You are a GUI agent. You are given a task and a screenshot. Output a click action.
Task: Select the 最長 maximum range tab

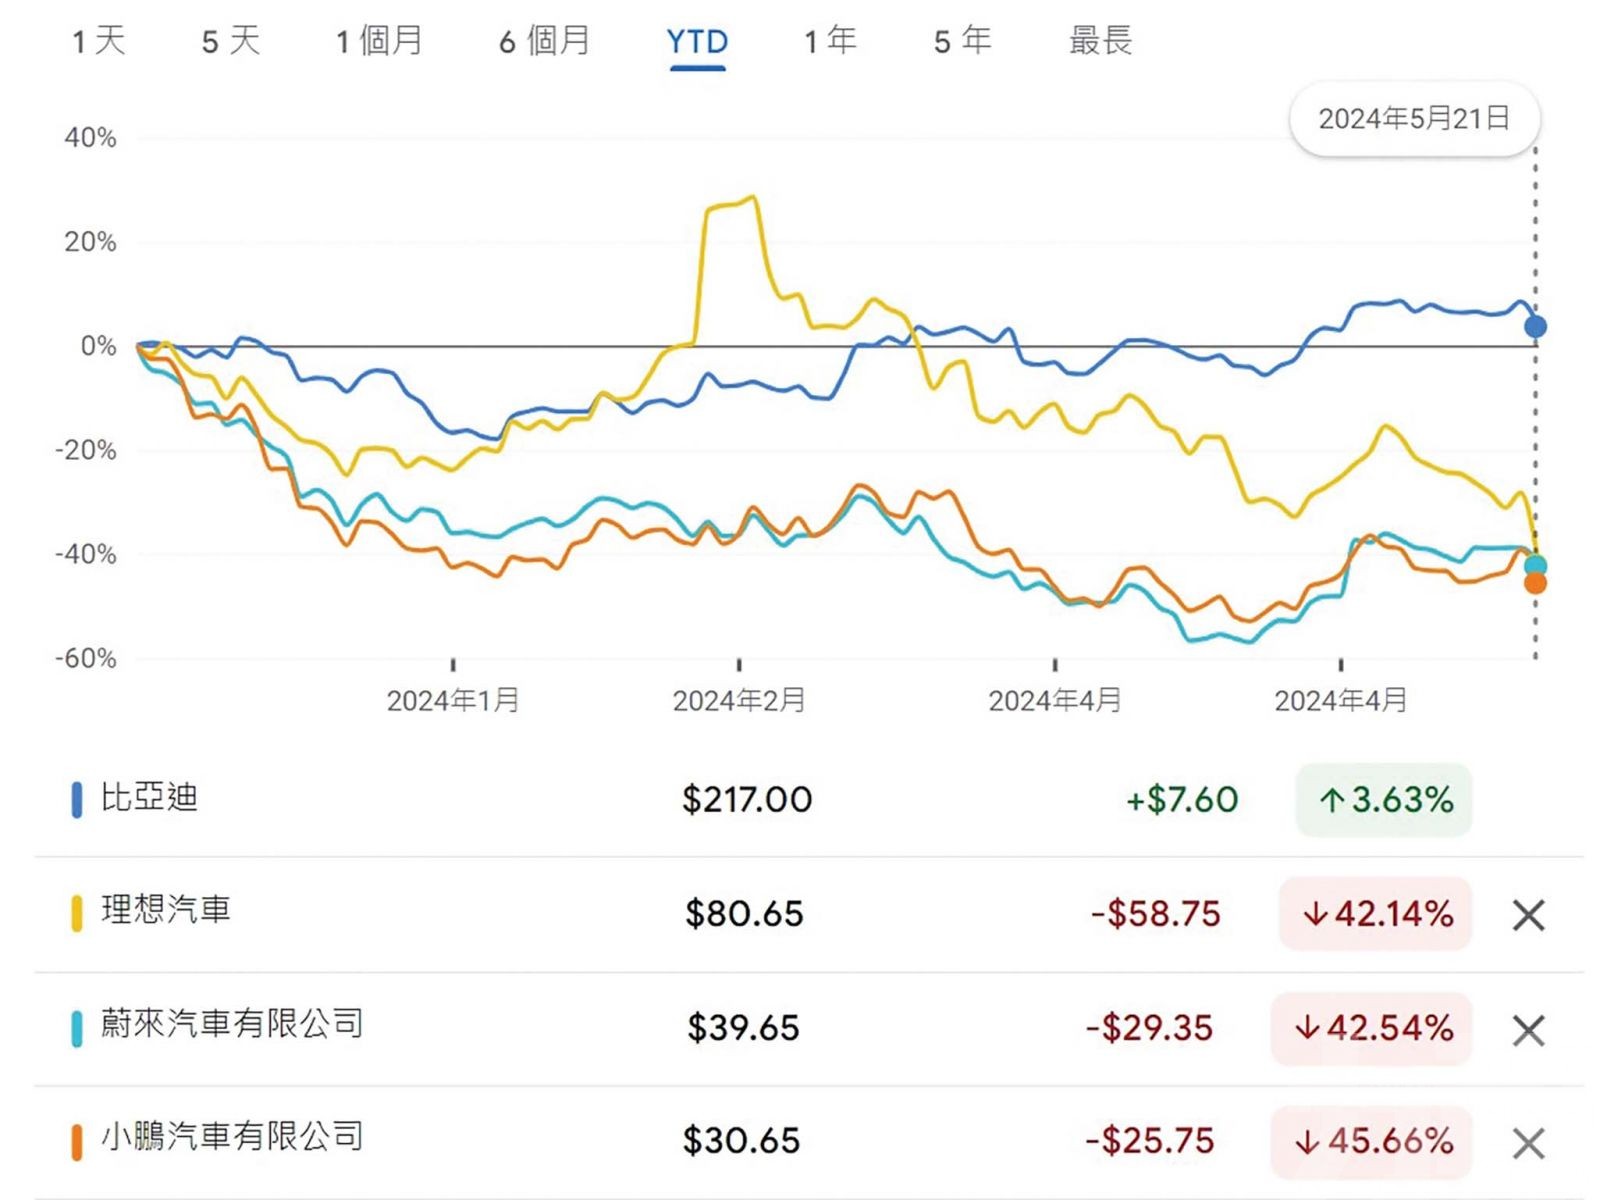click(x=1100, y=41)
